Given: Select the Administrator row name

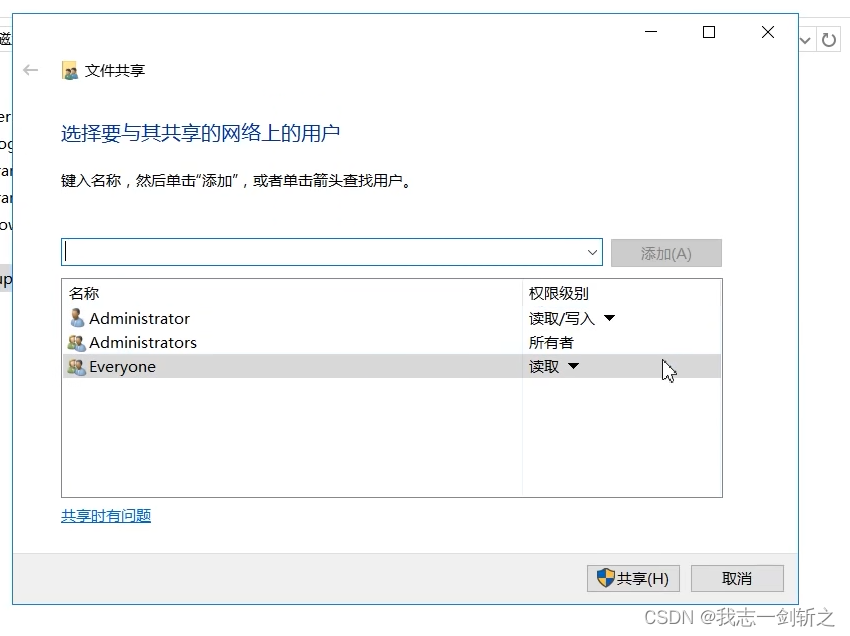Looking at the screenshot, I should pyautogui.click(x=139, y=318).
